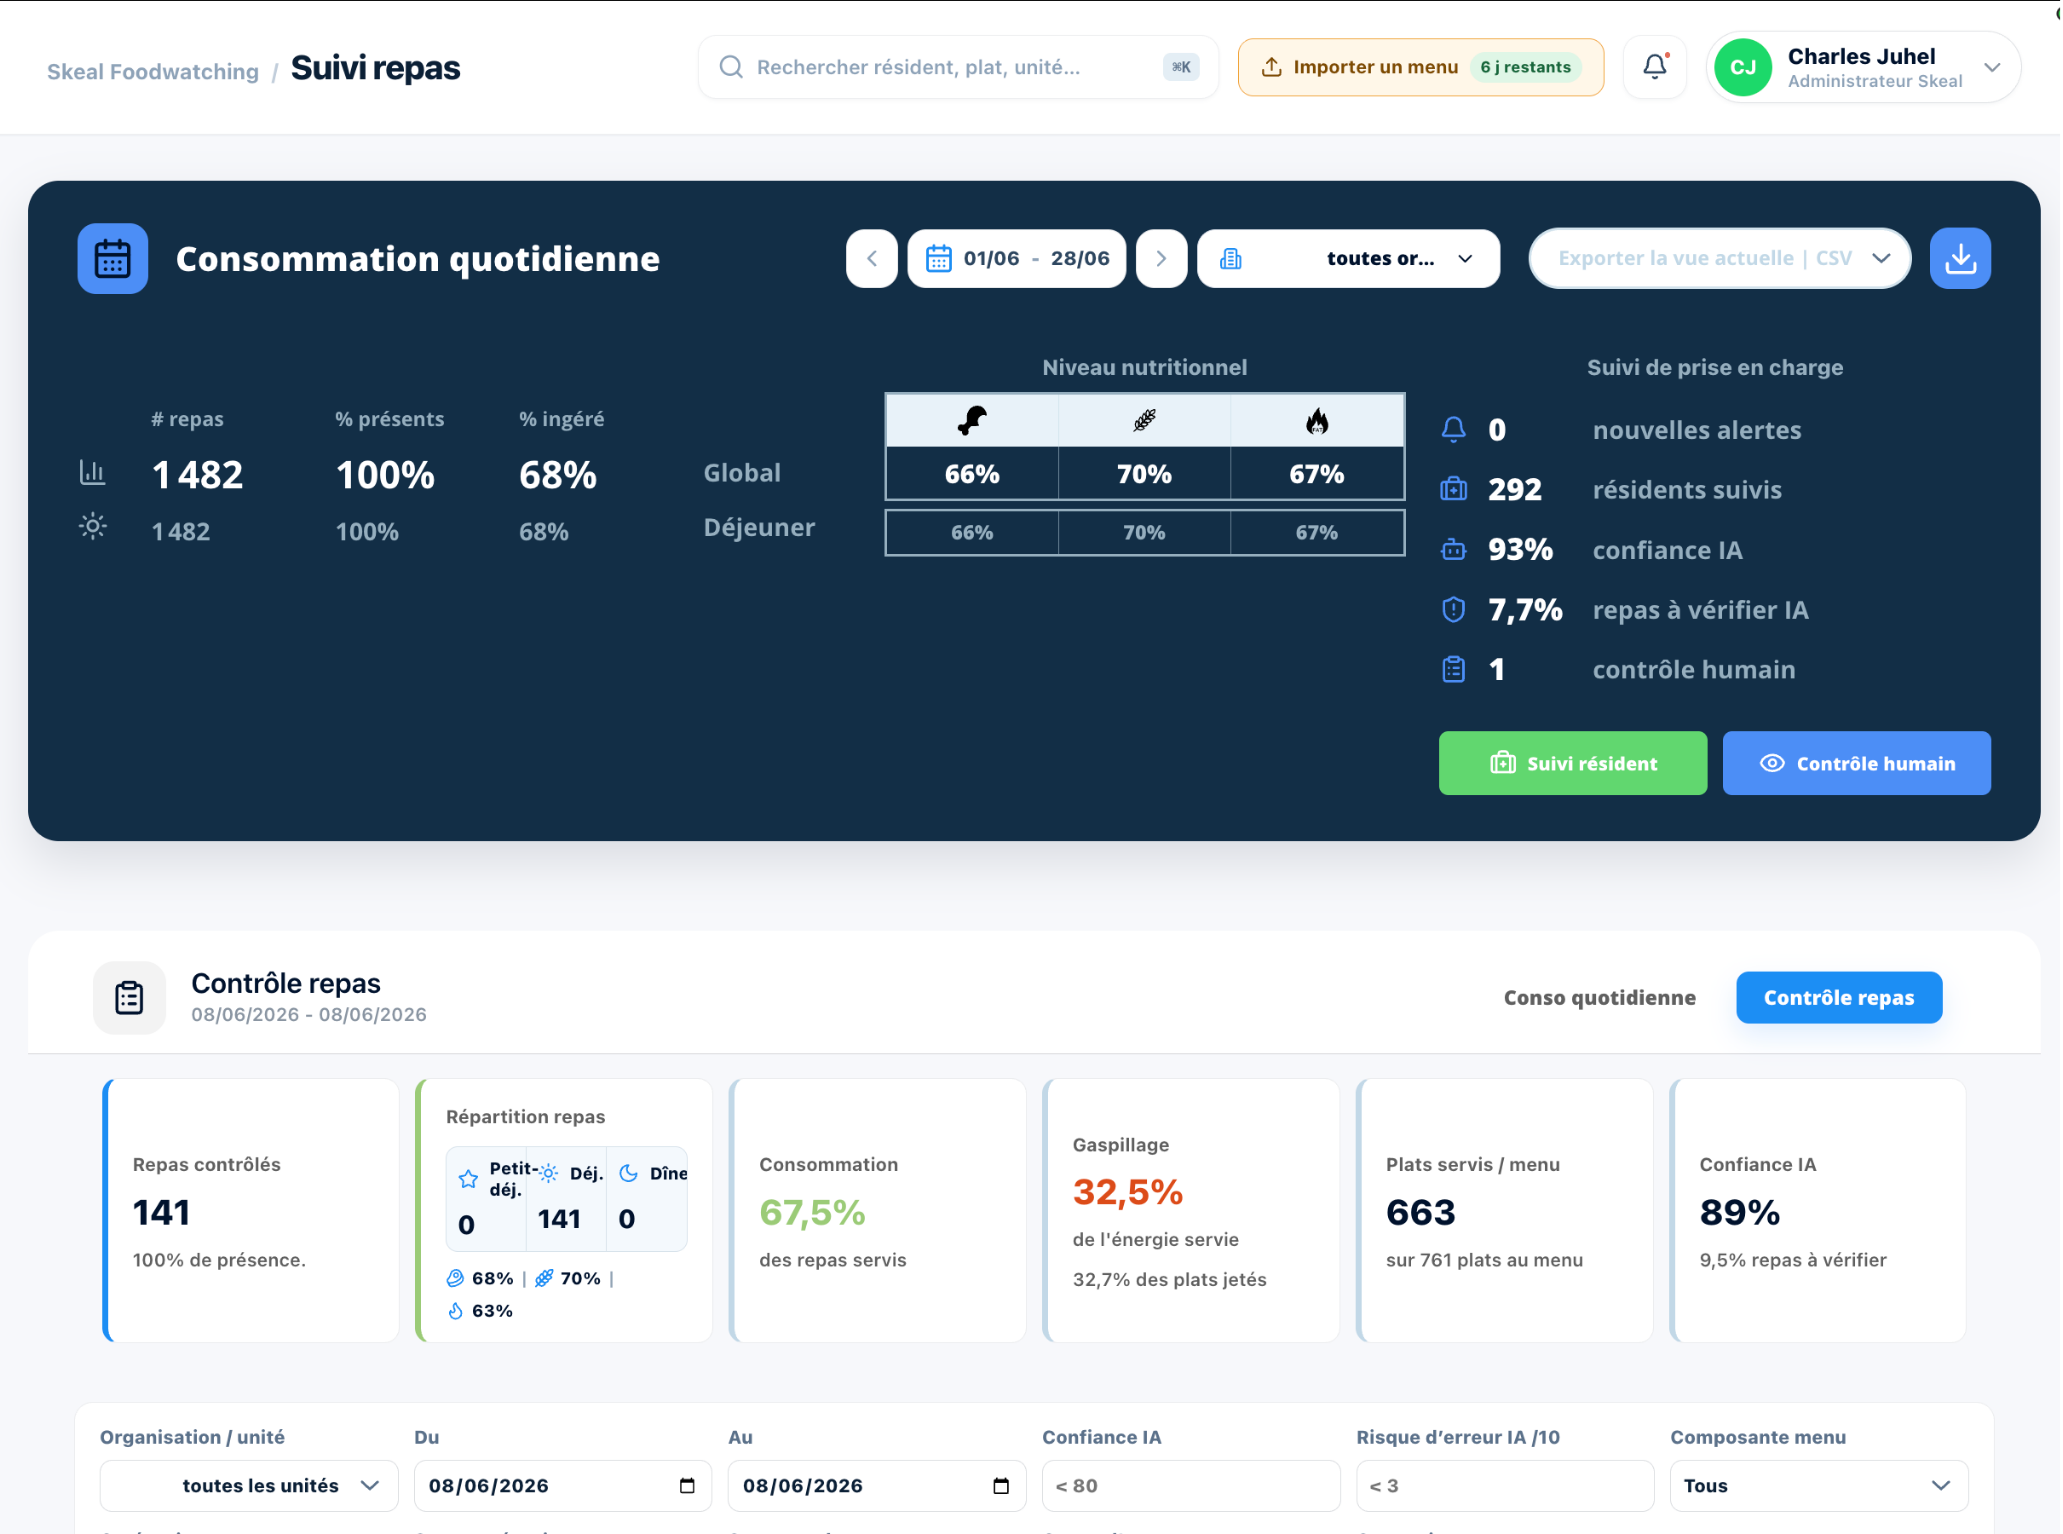2063x1534 pixels.
Task: Click the blue download export icon
Action: [x=1960, y=259]
